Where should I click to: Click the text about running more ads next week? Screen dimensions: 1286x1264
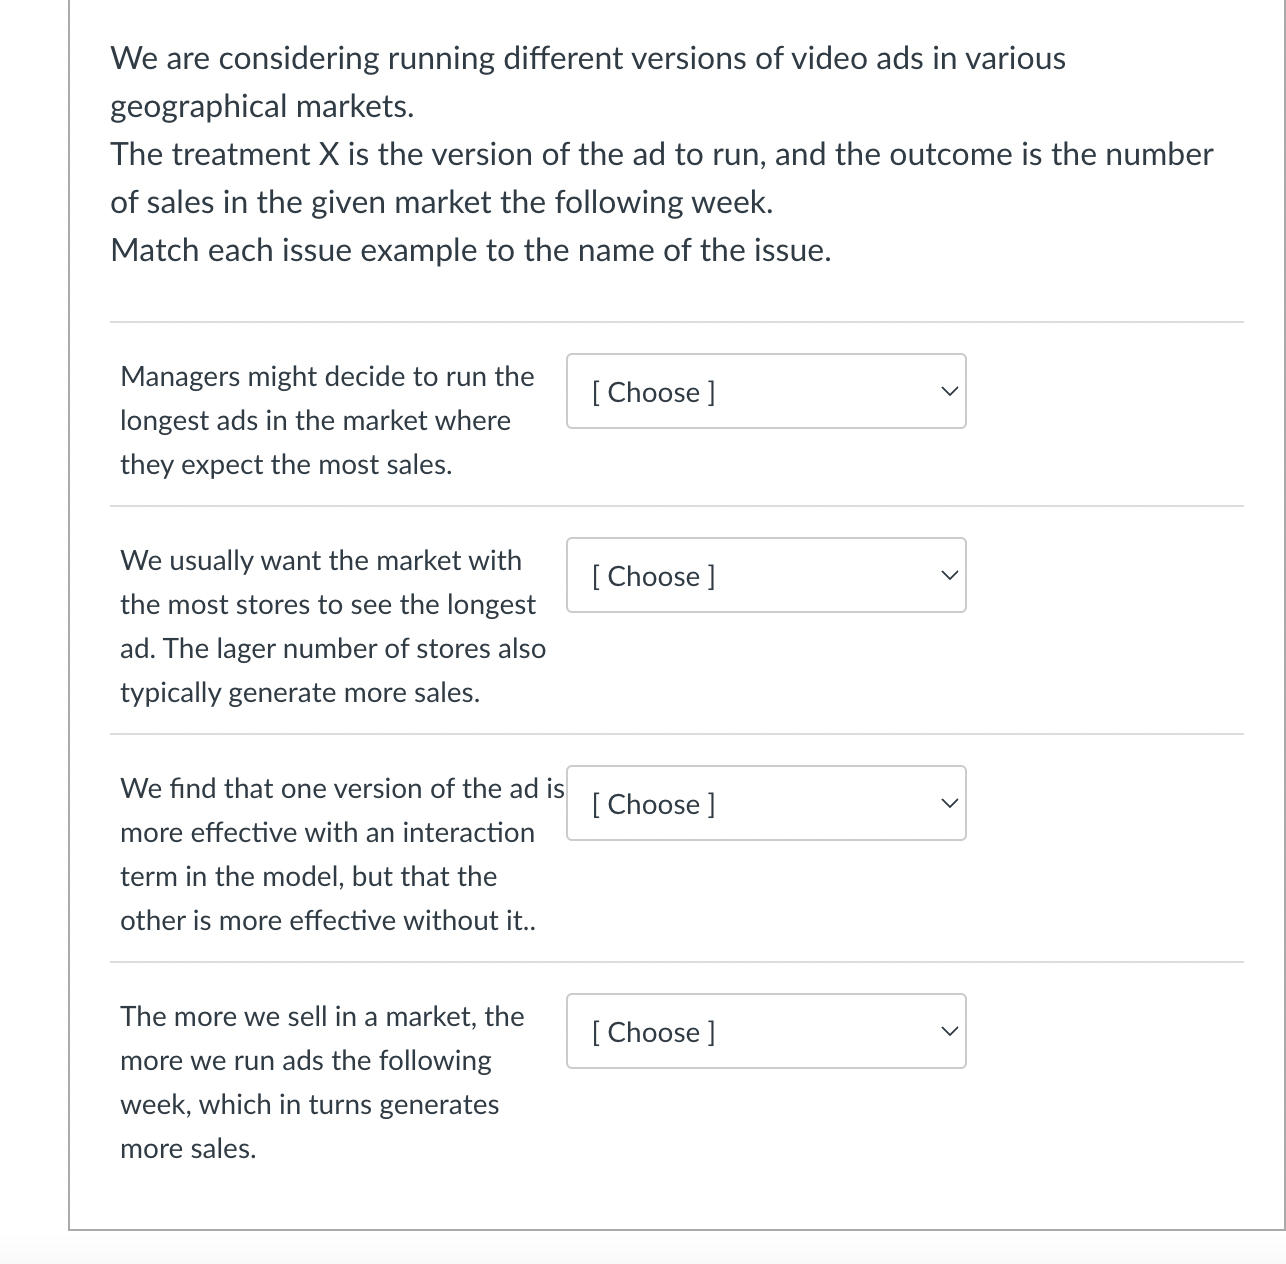coord(320,1082)
